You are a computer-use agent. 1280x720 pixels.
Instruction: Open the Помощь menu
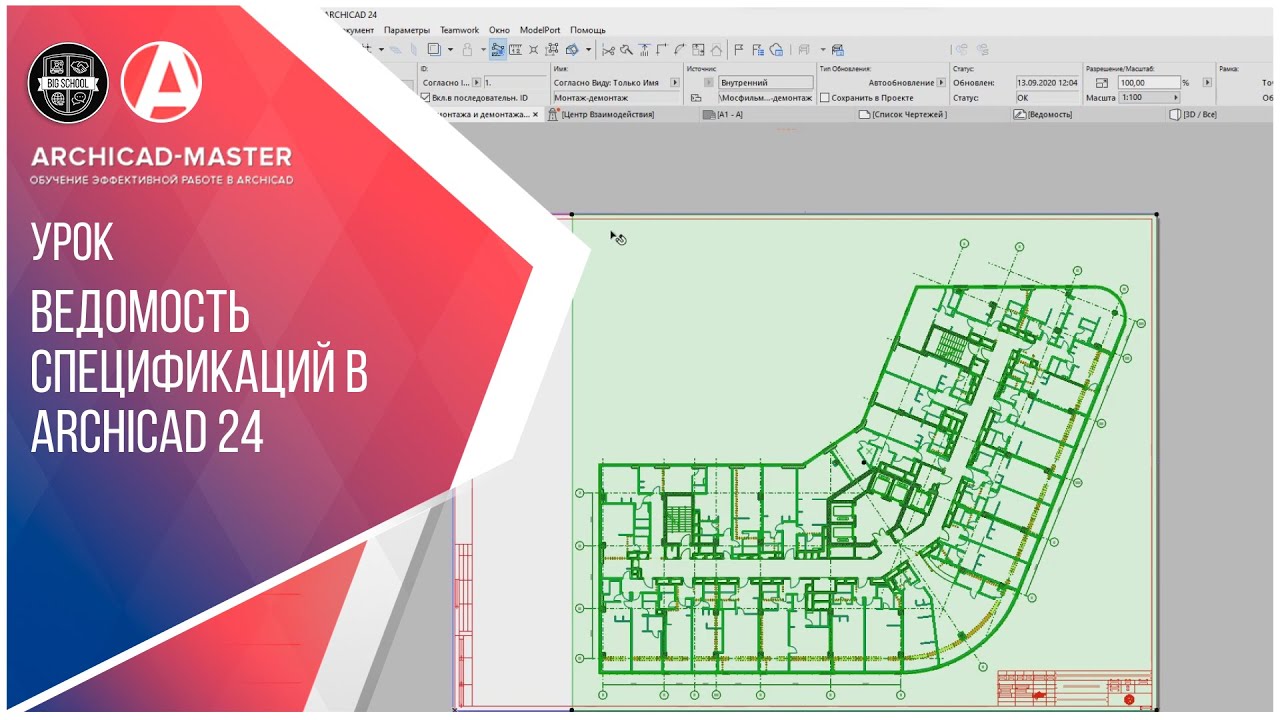(x=588, y=30)
